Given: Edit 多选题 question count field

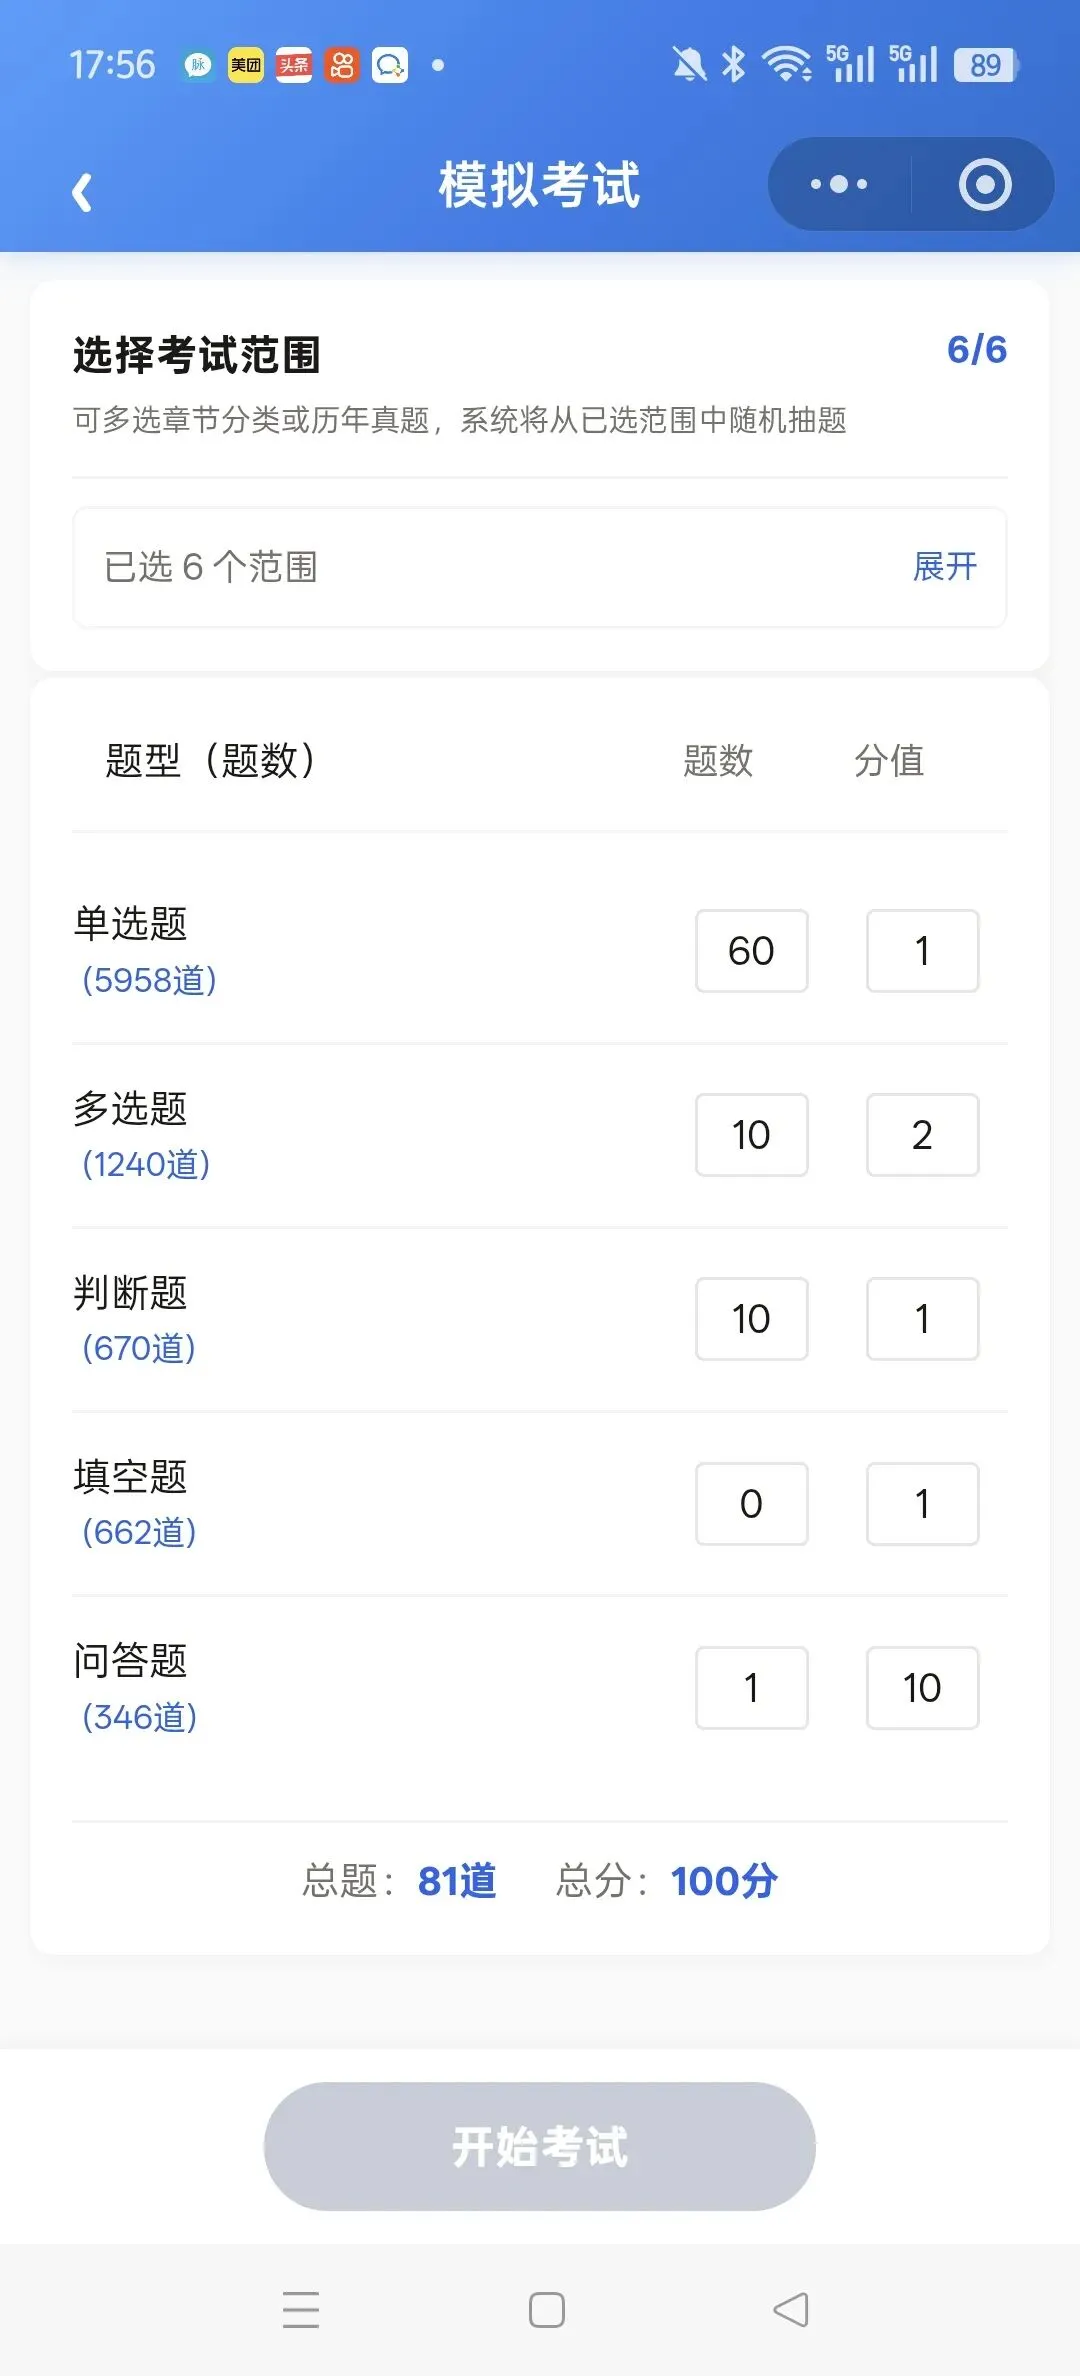Looking at the screenshot, I should tap(752, 1135).
